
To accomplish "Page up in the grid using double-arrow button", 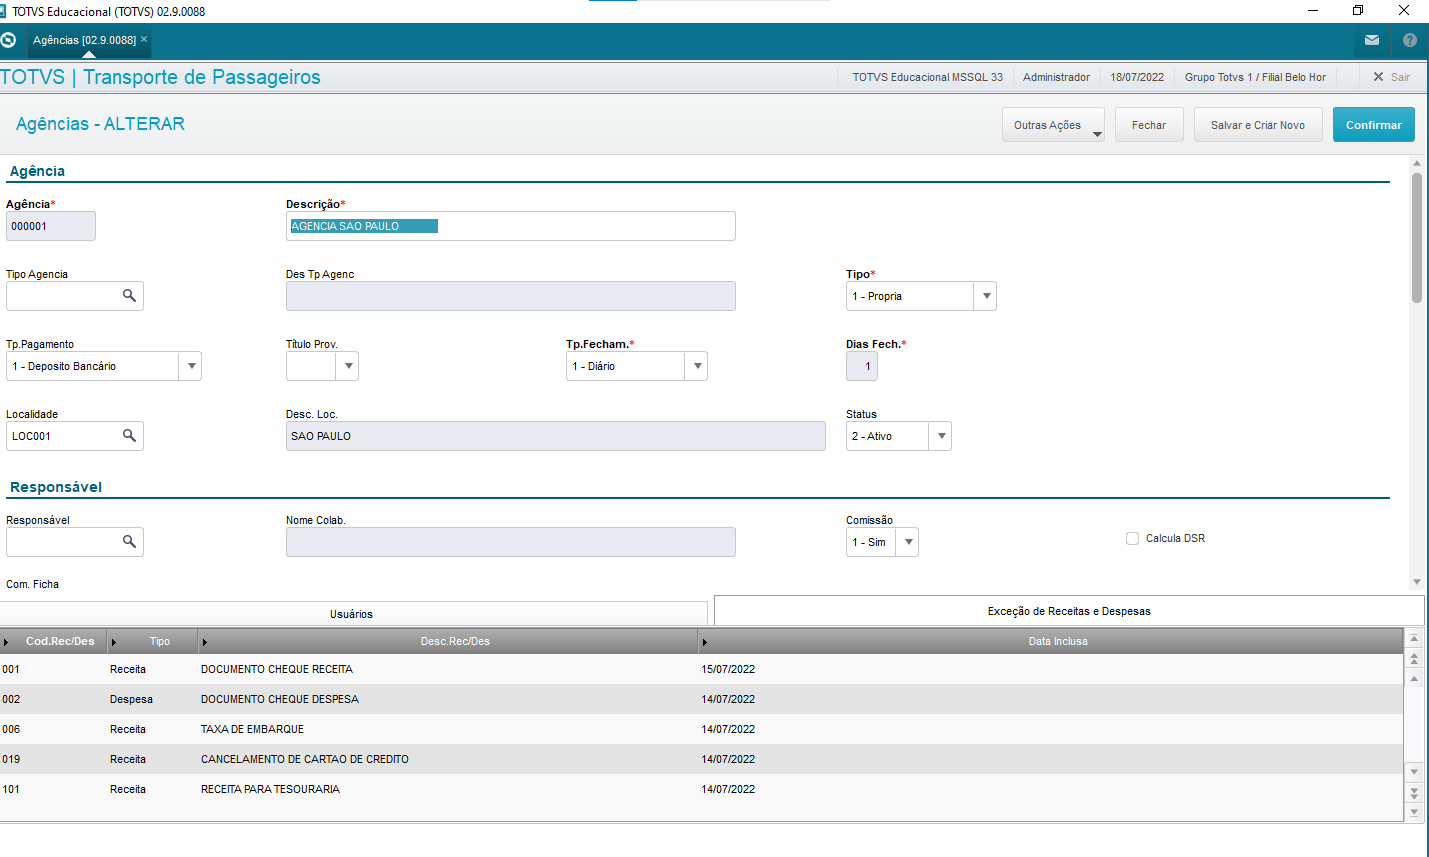I will tap(1414, 658).
